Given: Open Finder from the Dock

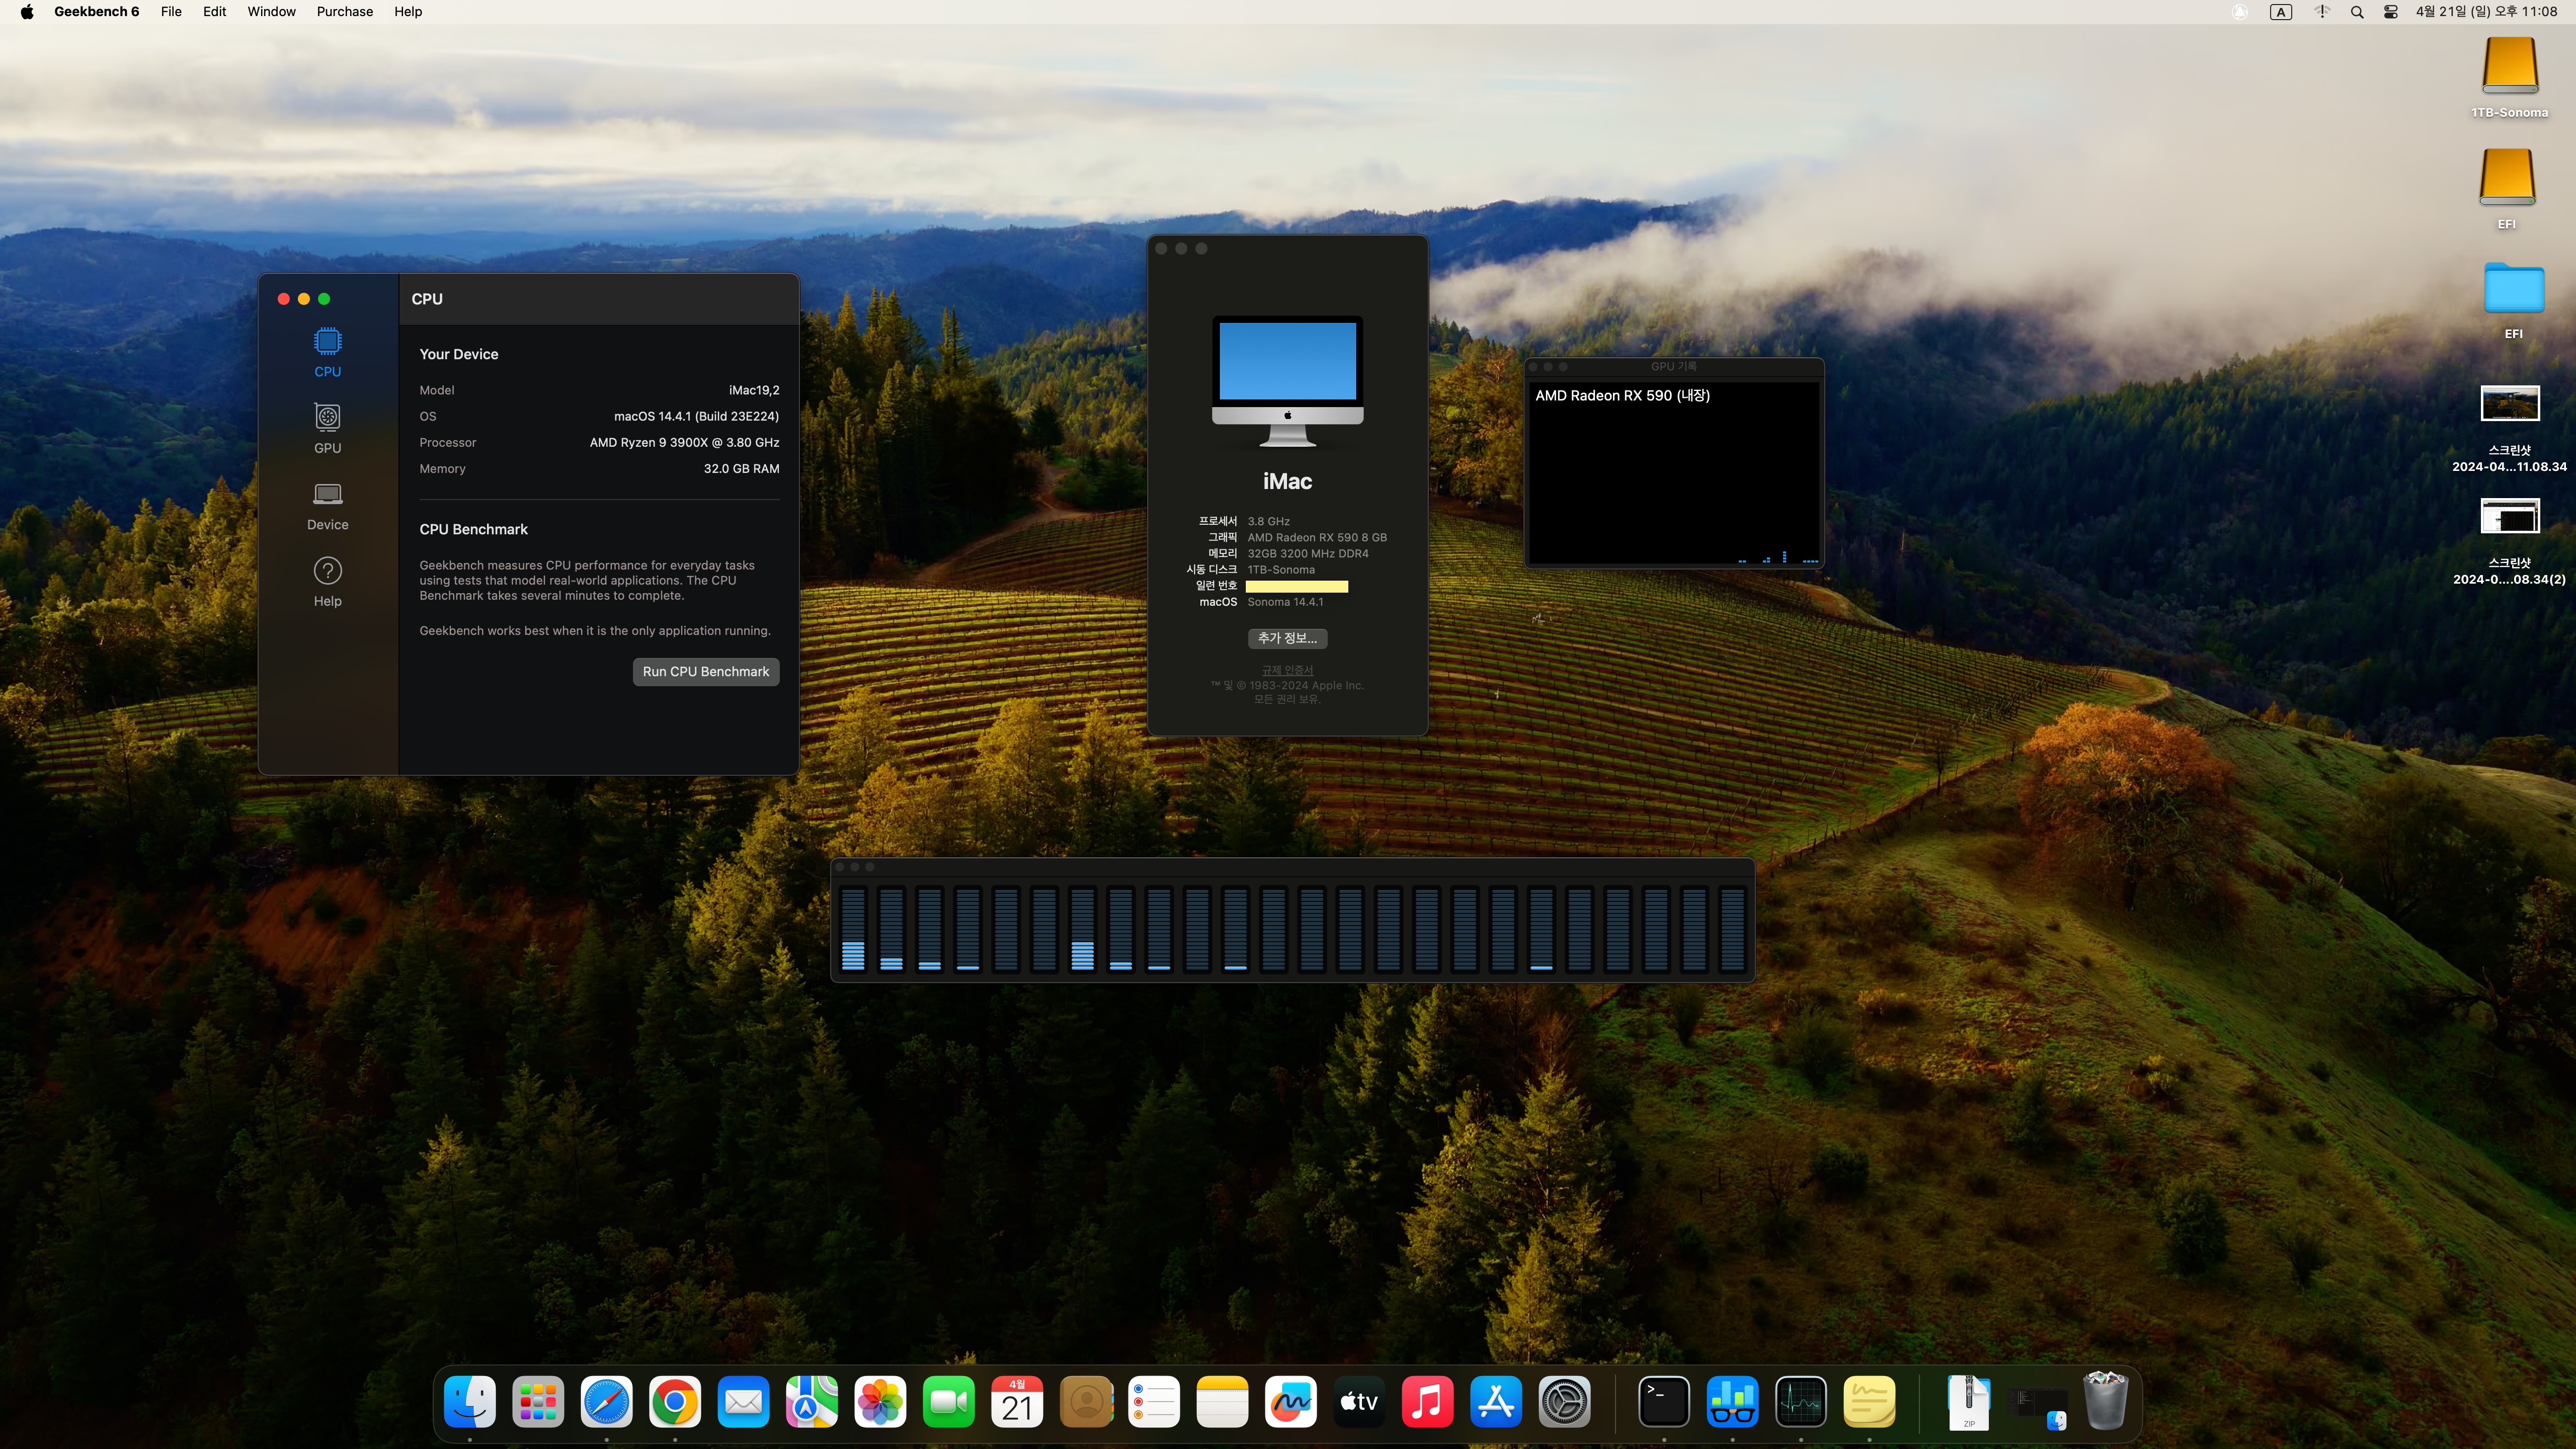Looking at the screenshot, I should coord(470,1401).
